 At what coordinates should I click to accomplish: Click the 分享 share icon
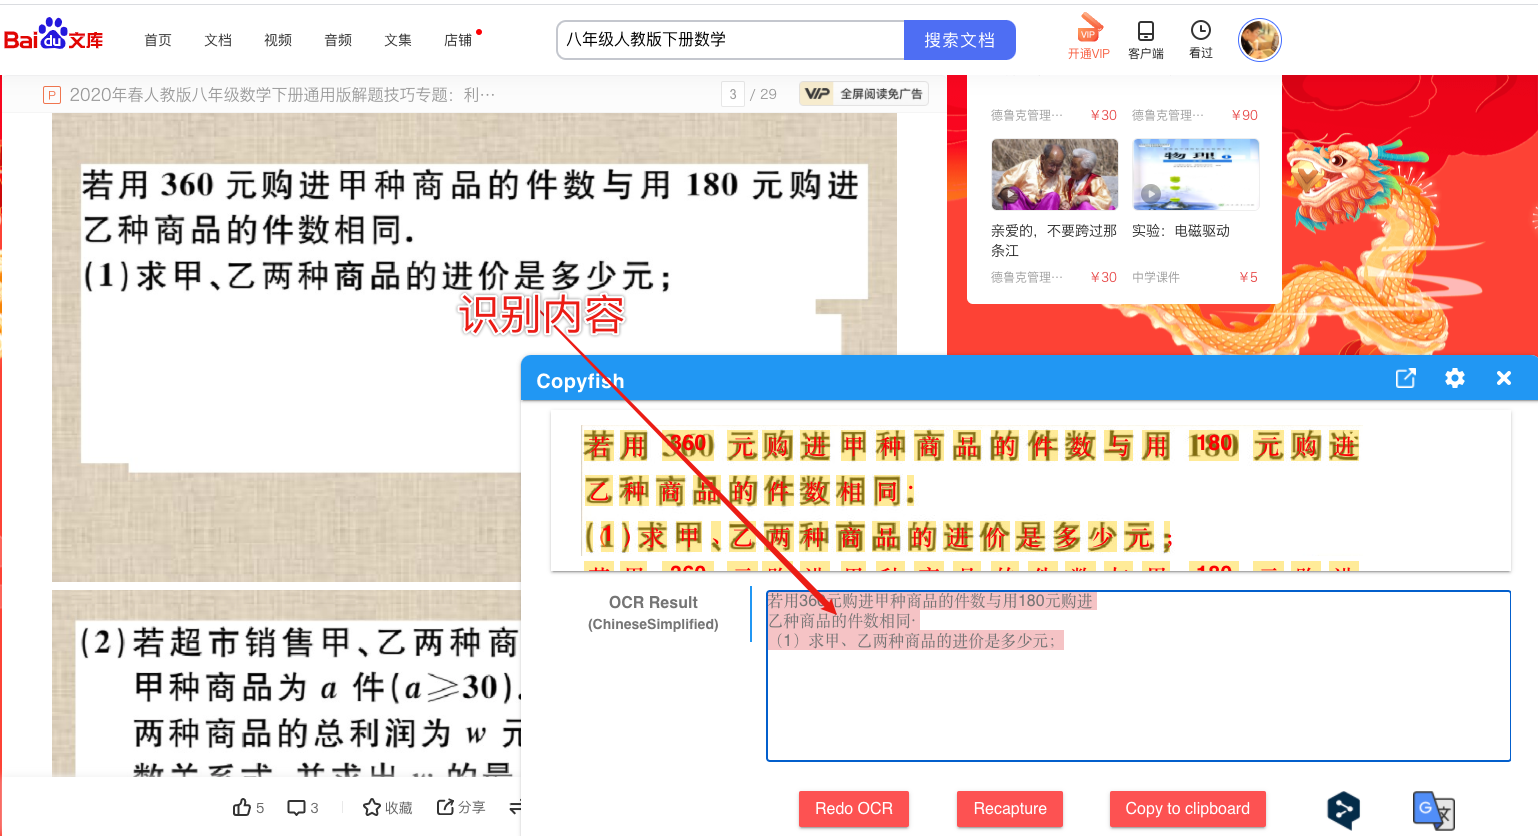click(x=445, y=807)
